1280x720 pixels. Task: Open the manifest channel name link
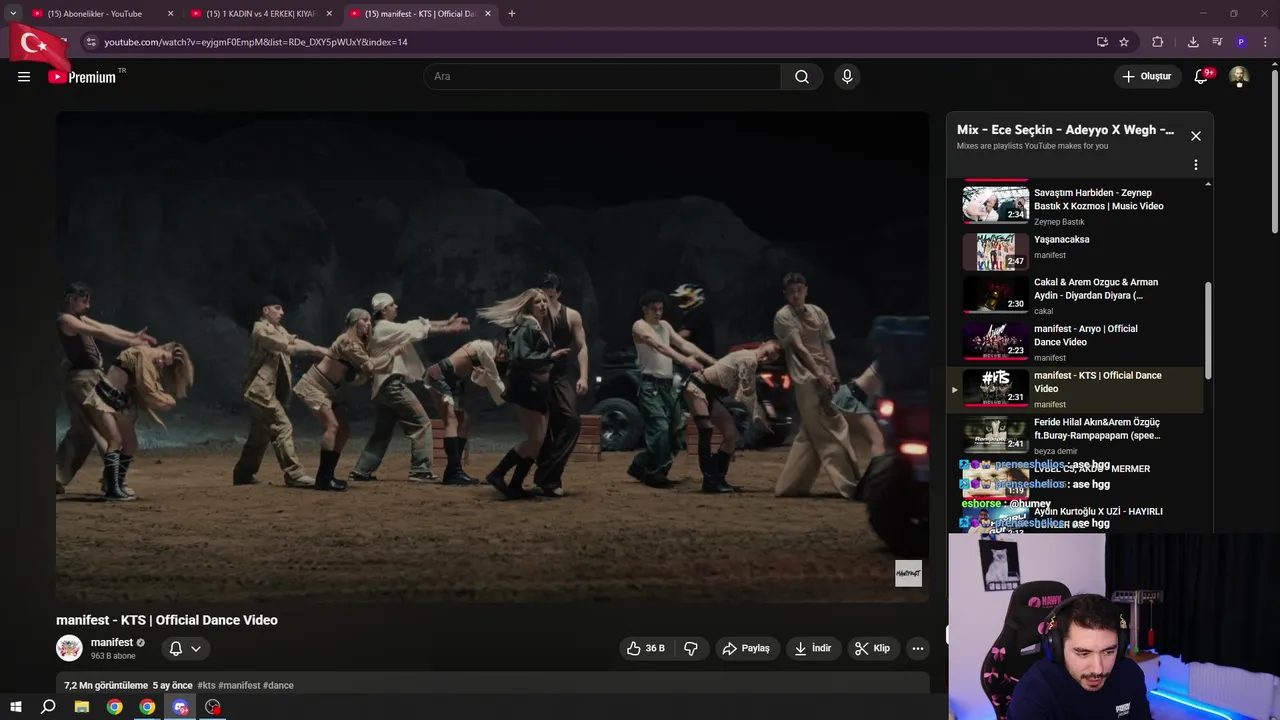tap(112, 642)
